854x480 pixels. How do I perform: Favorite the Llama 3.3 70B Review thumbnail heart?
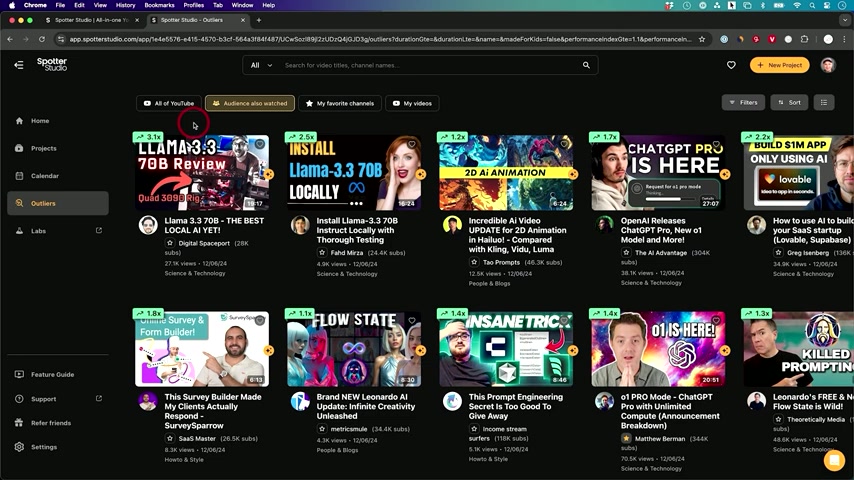(x=260, y=144)
